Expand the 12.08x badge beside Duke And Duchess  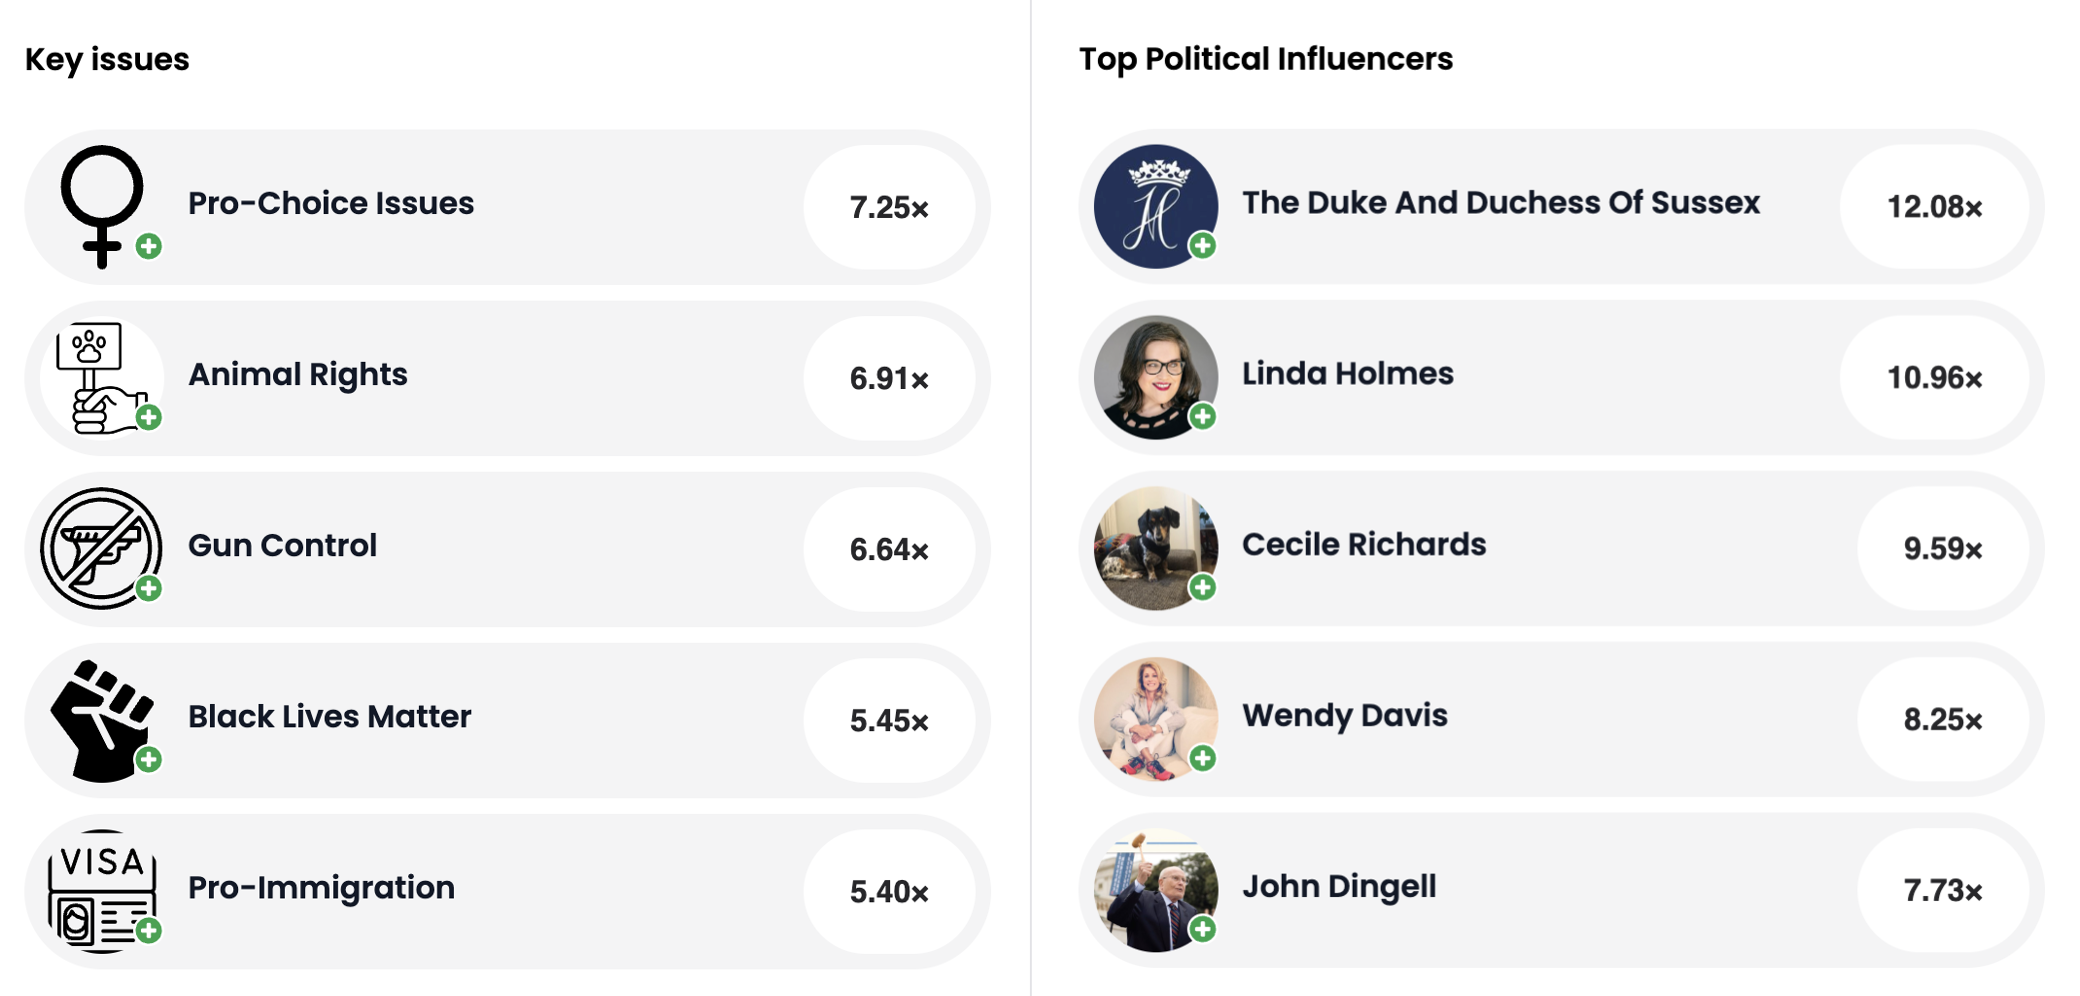pos(1936,206)
